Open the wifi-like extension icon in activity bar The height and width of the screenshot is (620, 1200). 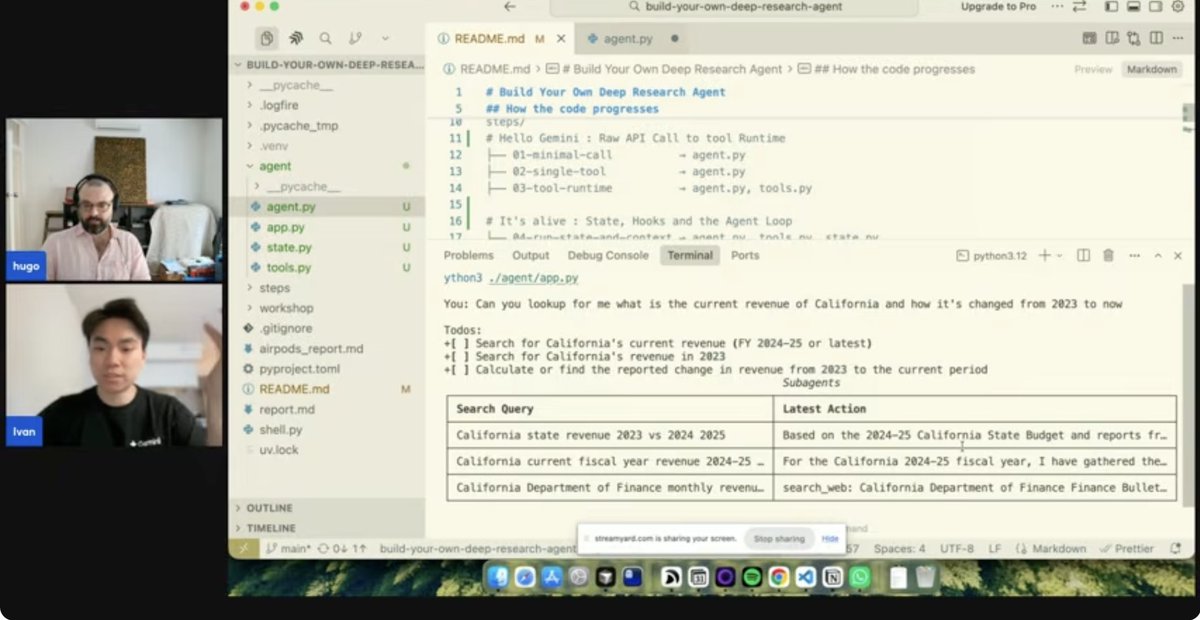click(x=296, y=38)
